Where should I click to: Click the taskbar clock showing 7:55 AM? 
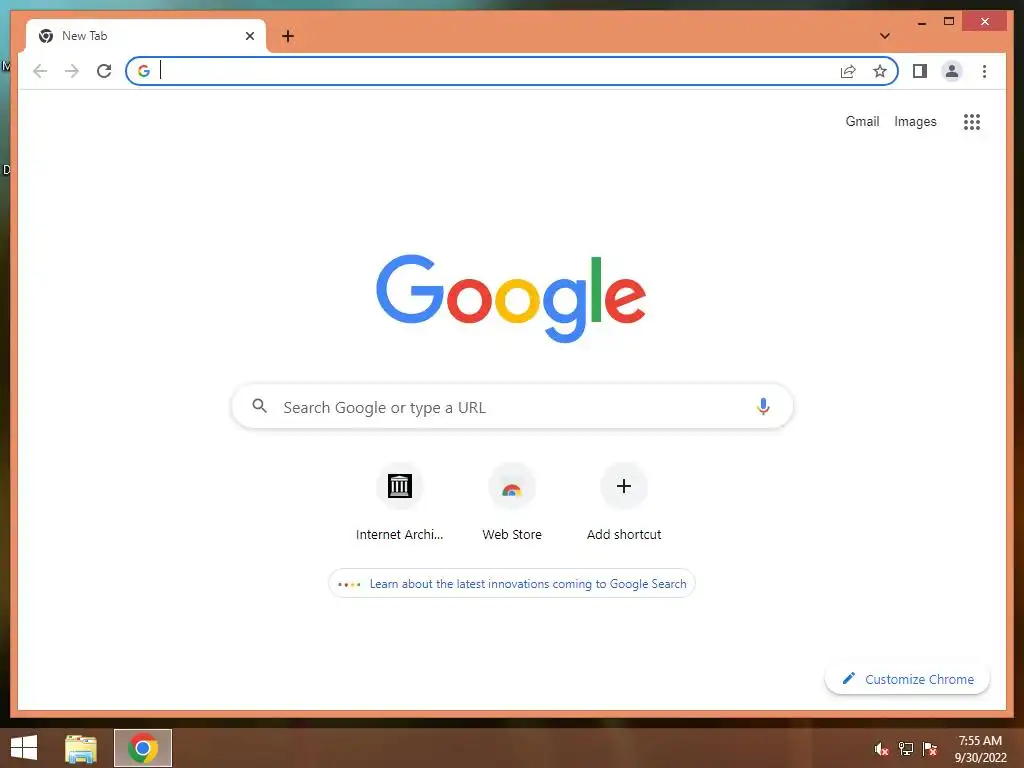[x=980, y=749]
